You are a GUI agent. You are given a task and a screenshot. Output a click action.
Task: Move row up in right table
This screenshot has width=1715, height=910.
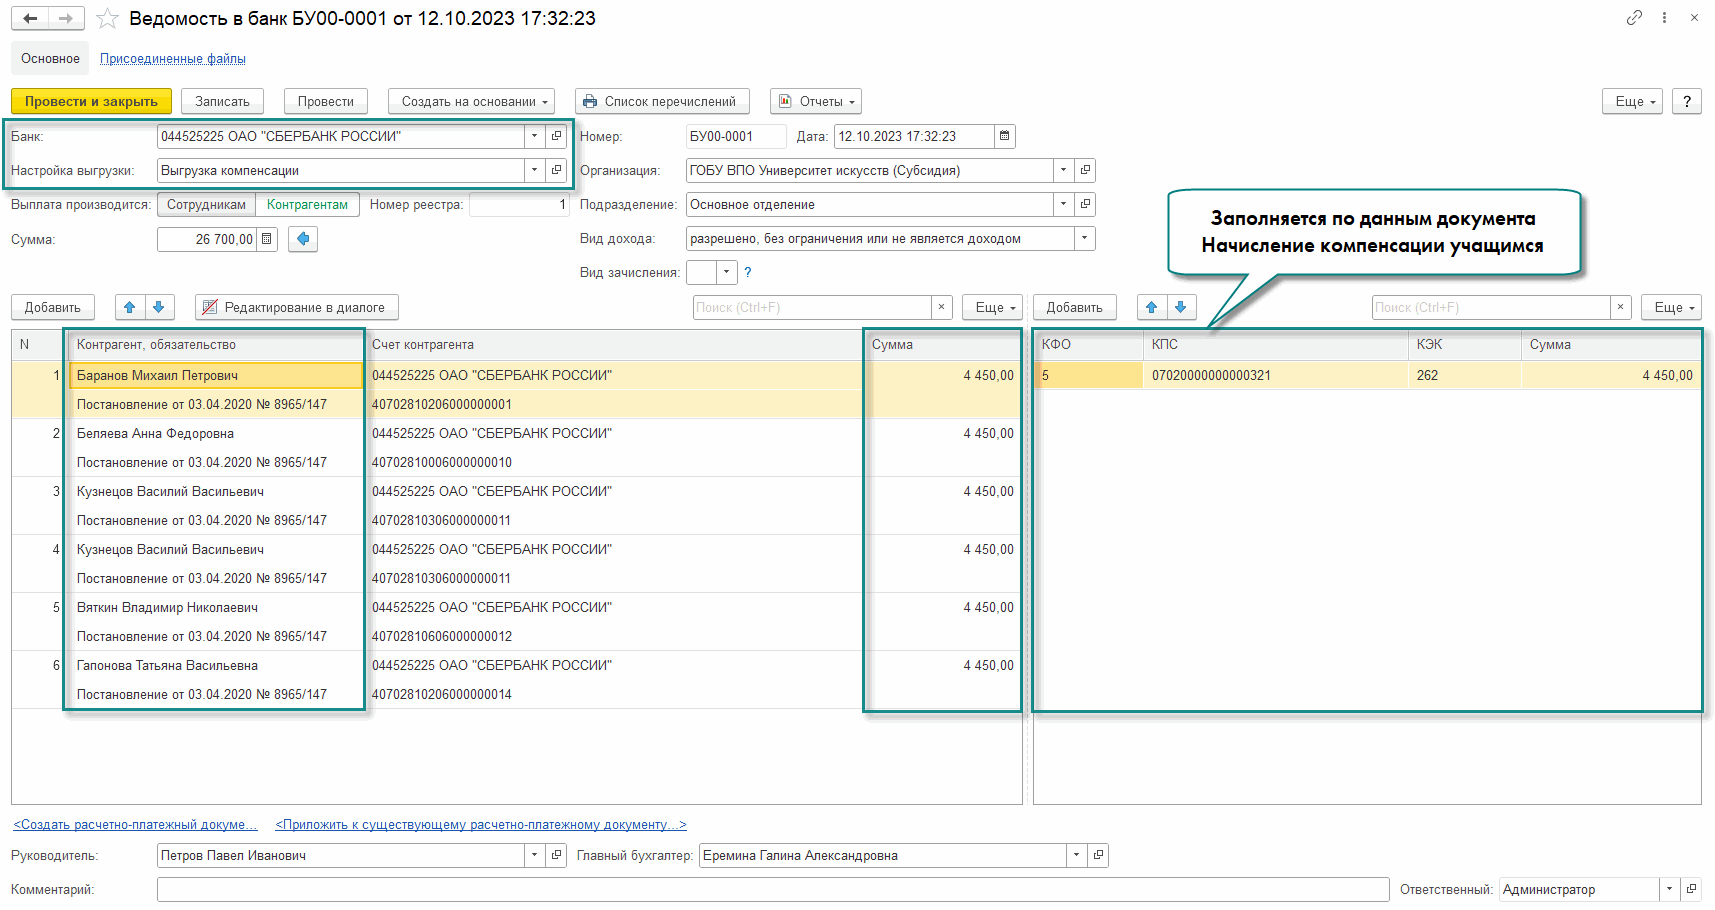click(x=1152, y=307)
